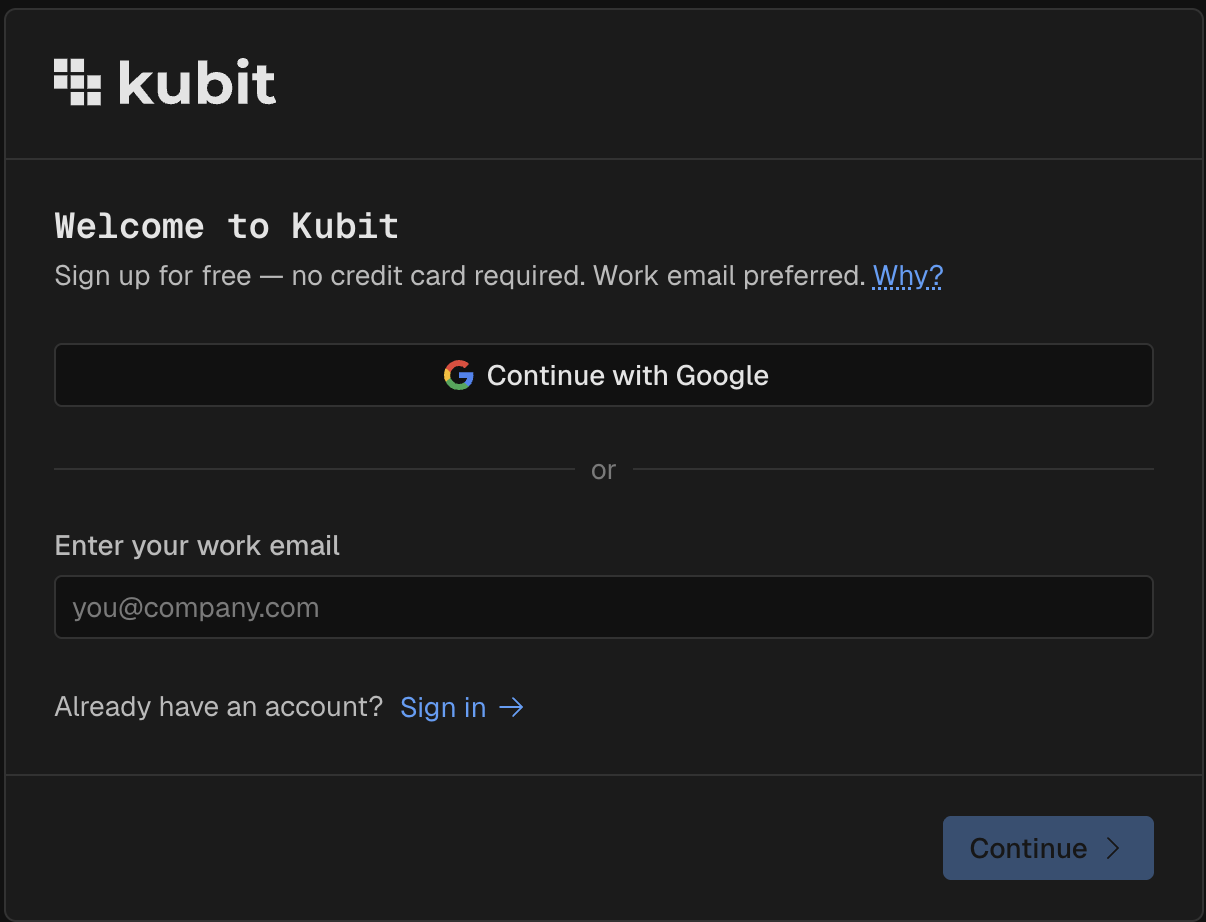Click the Google "G" icon
This screenshot has width=1206, height=922.
coord(459,375)
